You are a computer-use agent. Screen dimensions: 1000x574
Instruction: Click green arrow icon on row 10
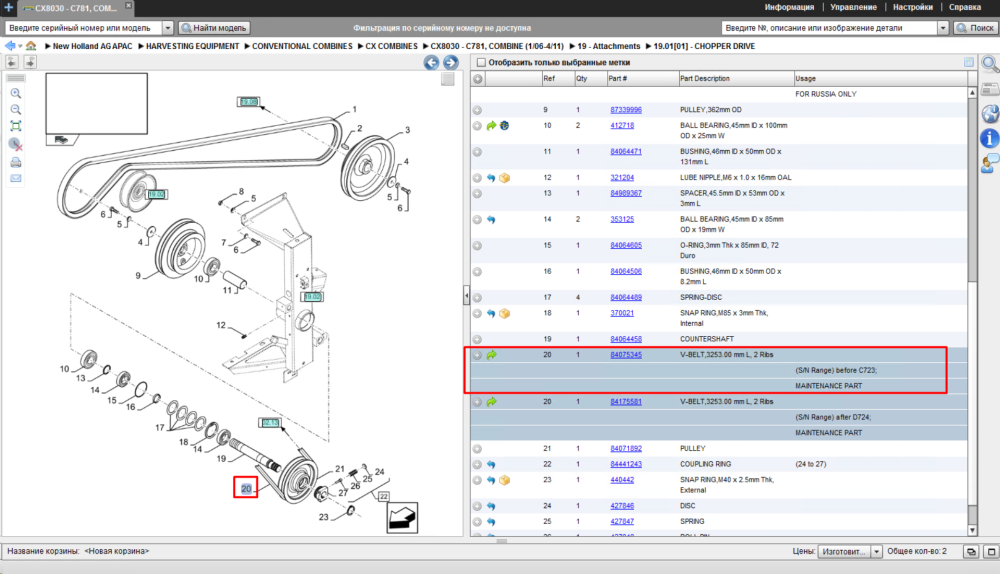pos(491,126)
